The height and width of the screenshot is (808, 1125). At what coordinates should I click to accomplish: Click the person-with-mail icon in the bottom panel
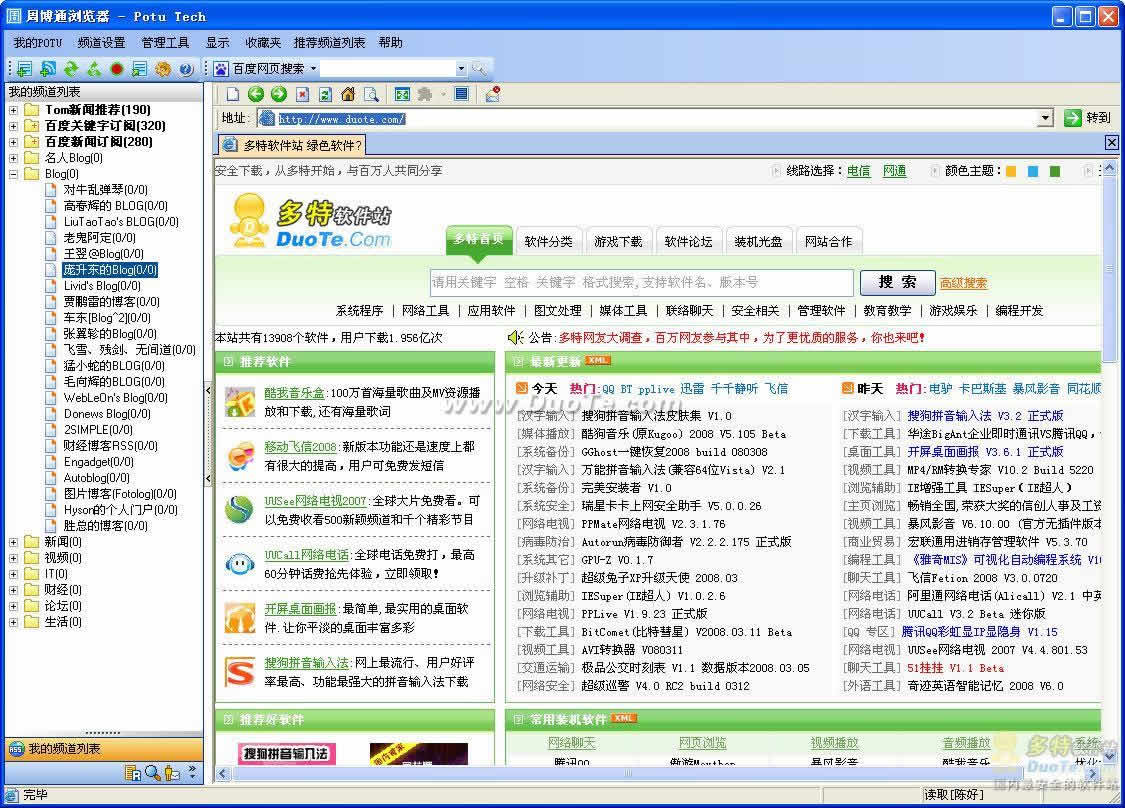point(171,773)
